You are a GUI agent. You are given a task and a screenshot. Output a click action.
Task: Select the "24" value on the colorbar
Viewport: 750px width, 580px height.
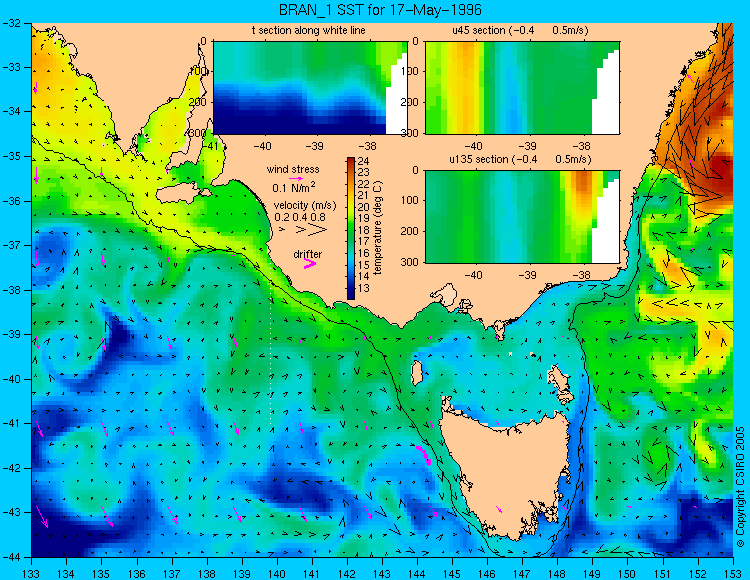pos(364,161)
